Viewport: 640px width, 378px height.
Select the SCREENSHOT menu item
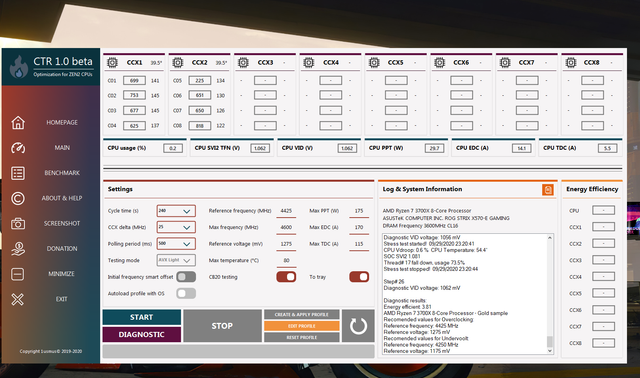tap(62, 224)
